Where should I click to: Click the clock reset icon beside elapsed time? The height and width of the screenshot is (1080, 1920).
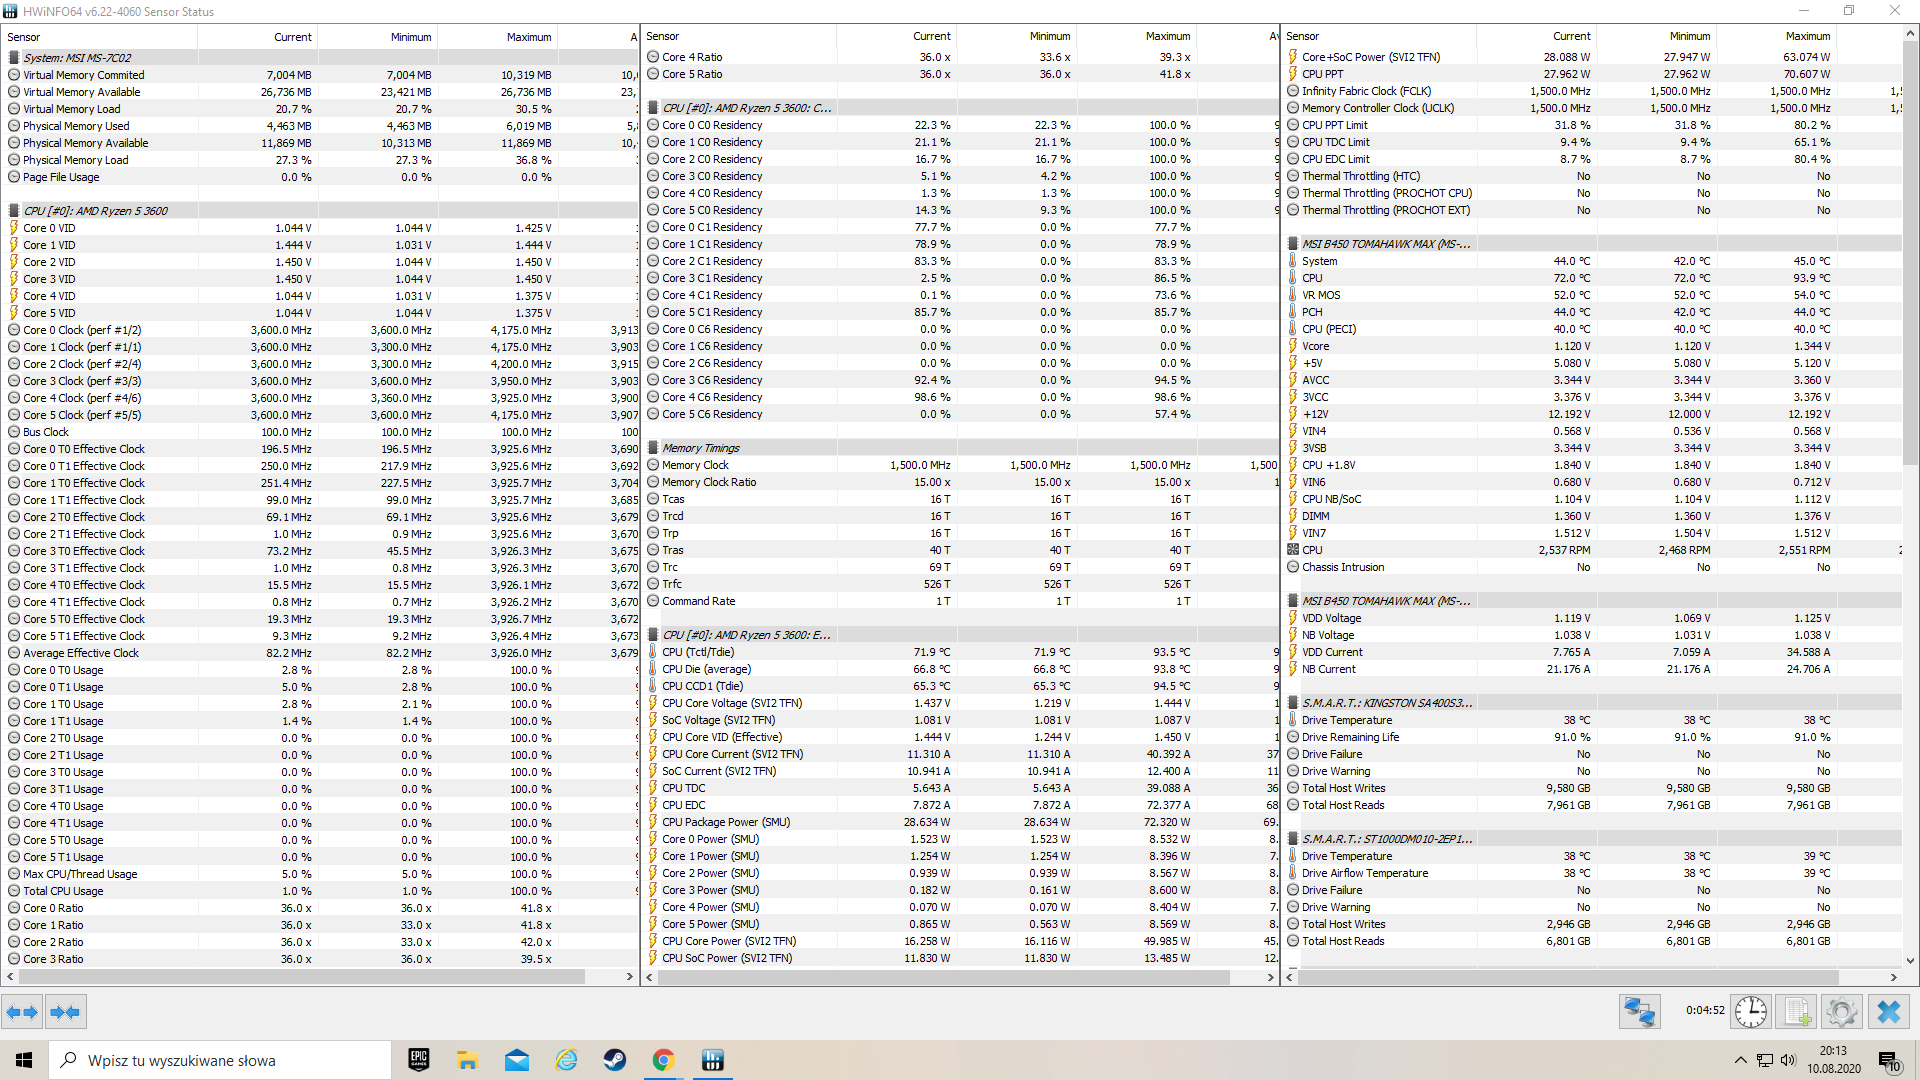pyautogui.click(x=1751, y=1012)
